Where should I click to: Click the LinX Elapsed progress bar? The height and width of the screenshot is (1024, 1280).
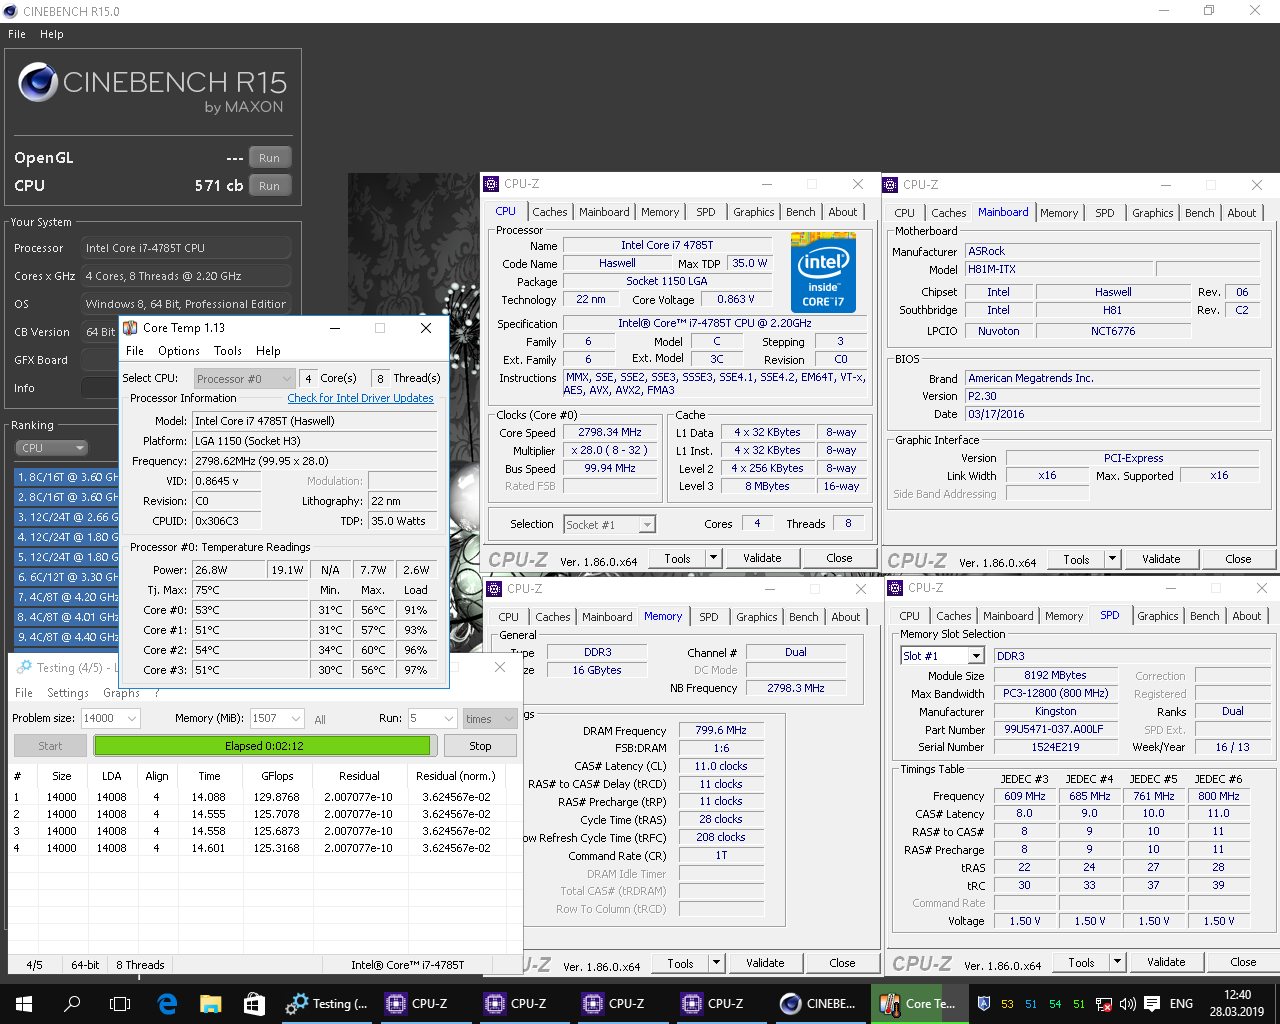click(263, 746)
